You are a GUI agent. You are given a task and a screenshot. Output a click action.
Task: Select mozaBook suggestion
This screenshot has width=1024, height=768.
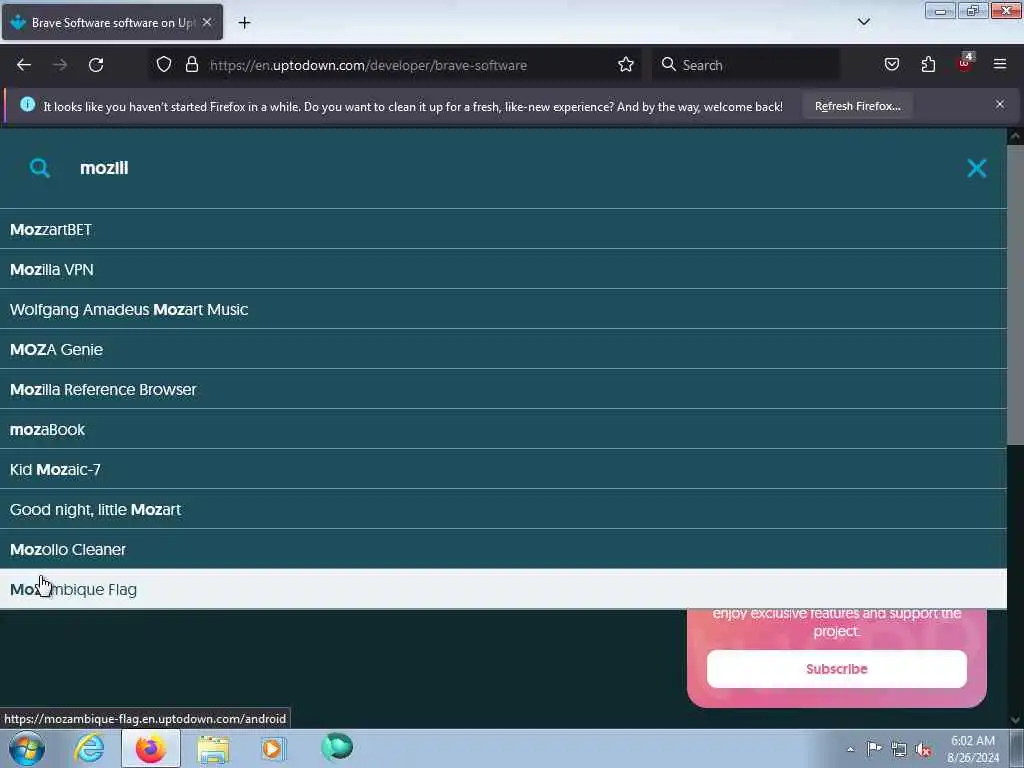click(503, 429)
